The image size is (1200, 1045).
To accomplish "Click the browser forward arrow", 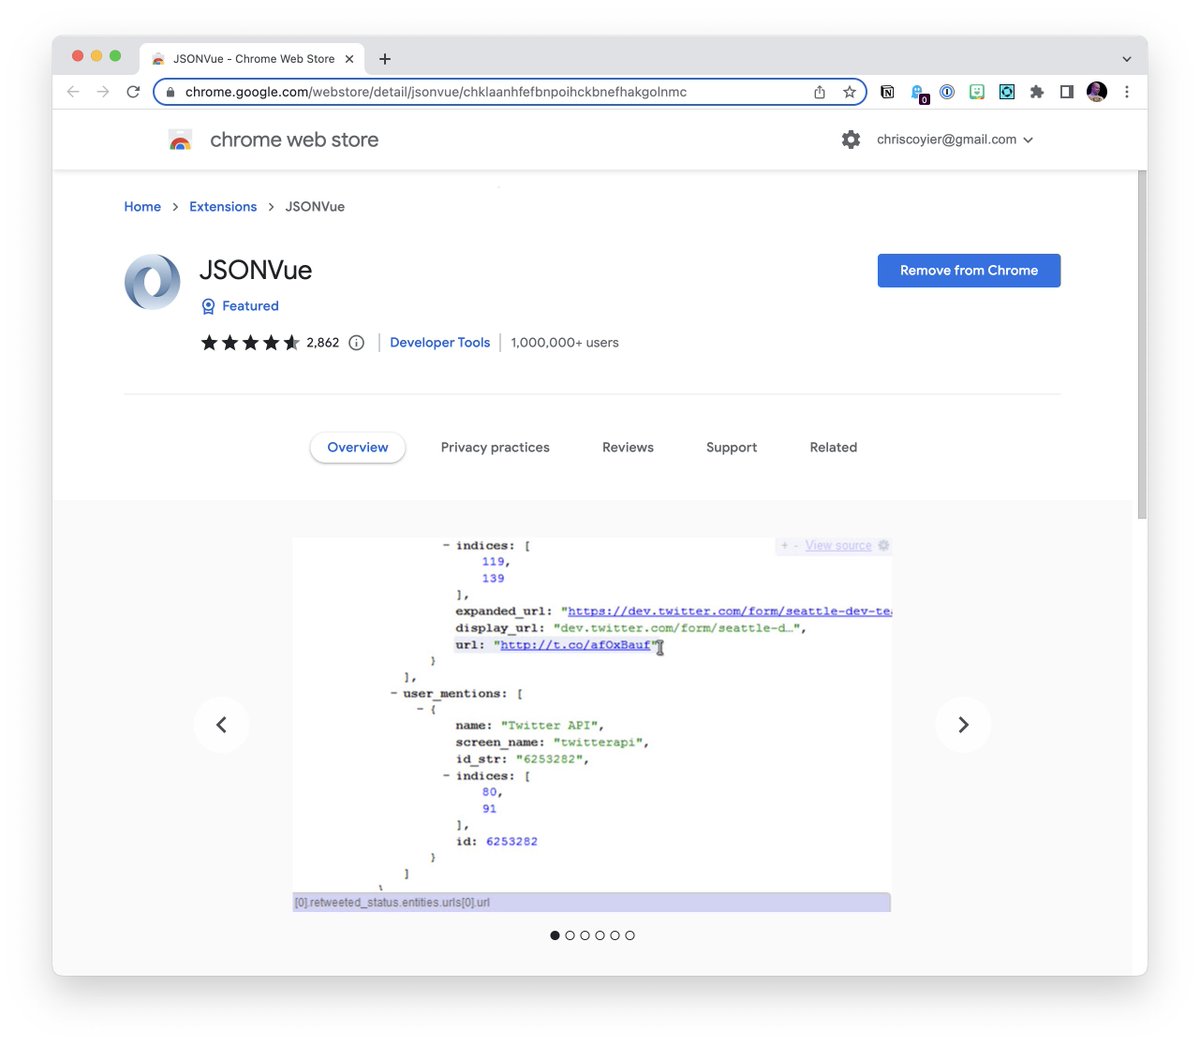I will click(103, 92).
